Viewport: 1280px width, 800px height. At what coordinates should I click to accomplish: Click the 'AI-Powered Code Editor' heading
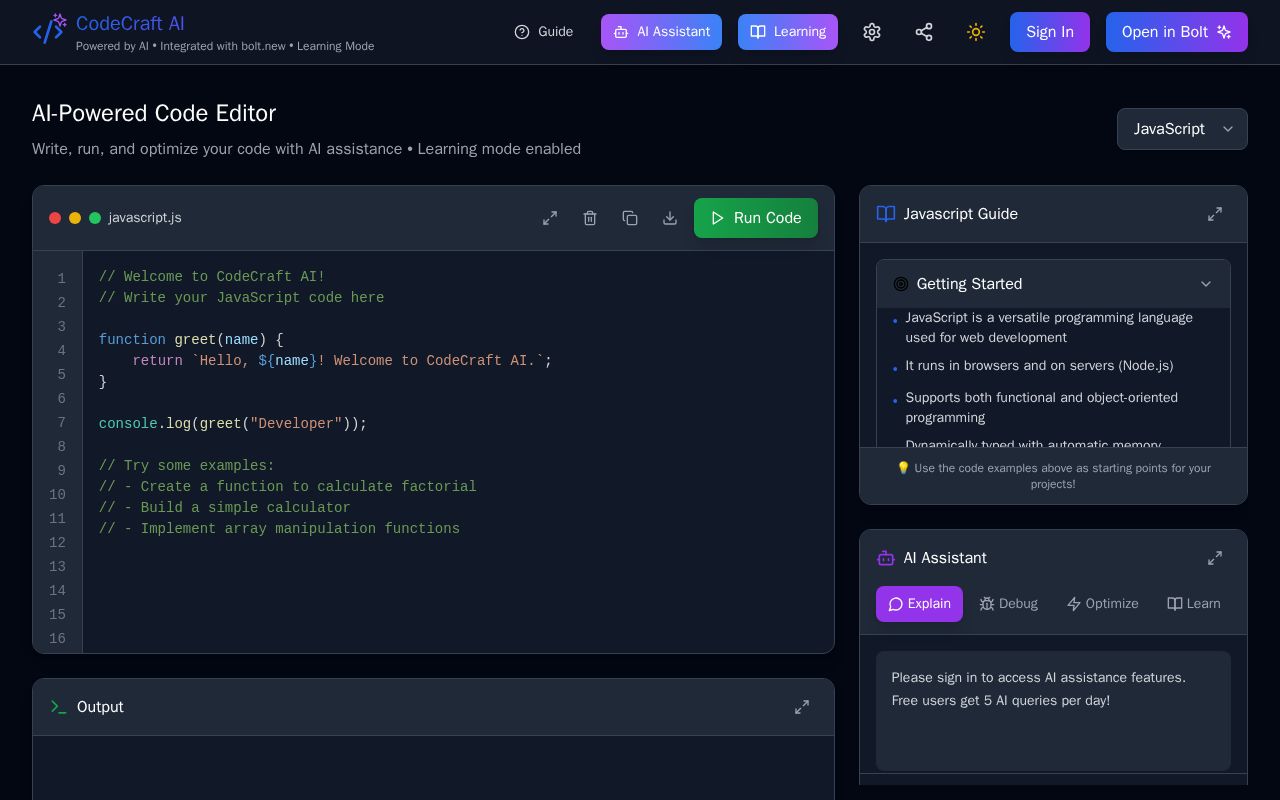pos(154,113)
